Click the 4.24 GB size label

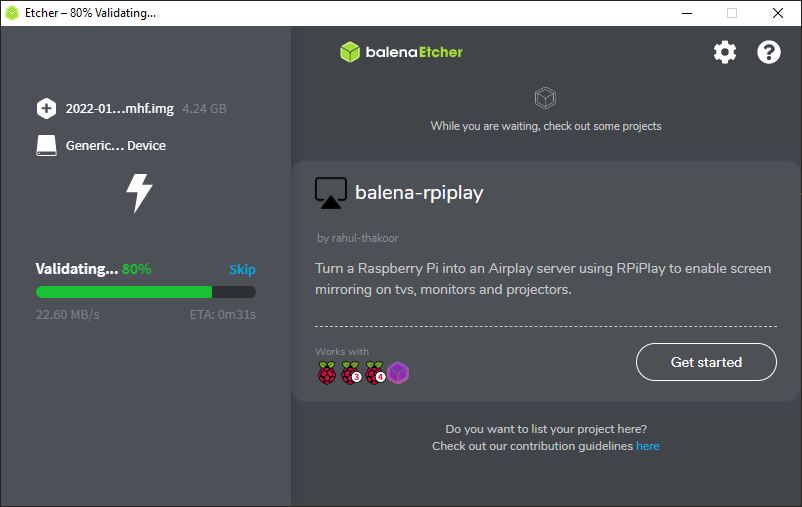point(205,108)
